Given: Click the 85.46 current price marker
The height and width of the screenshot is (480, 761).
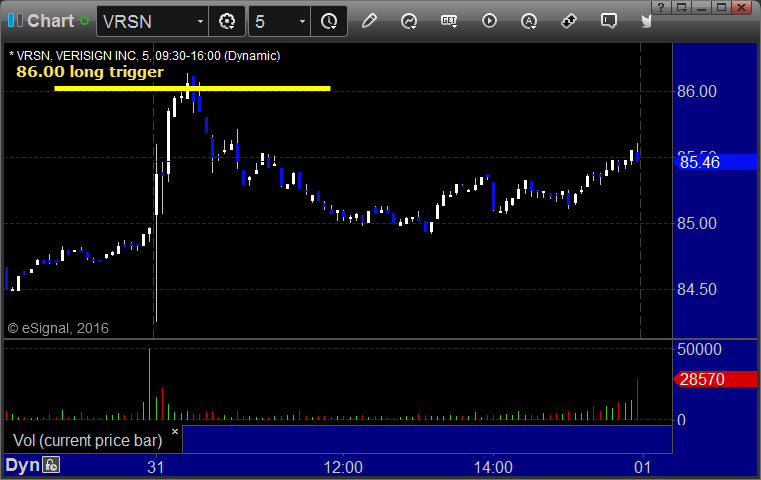Looking at the screenshot, I should pos(715,162).
